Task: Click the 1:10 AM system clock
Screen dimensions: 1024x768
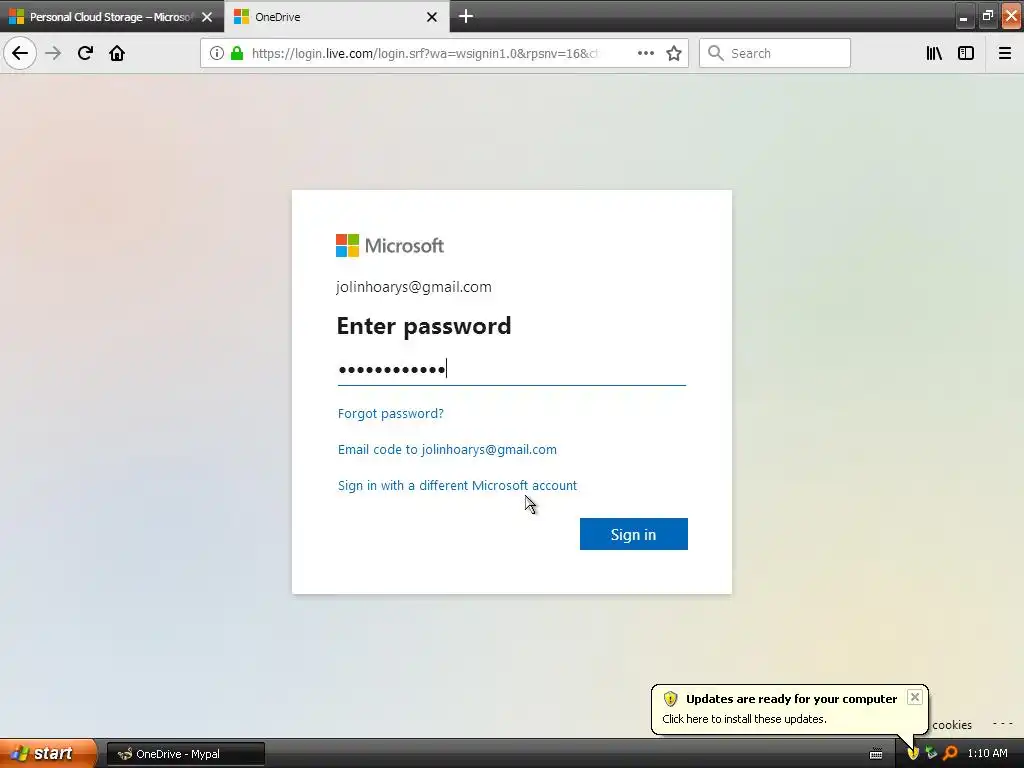Action: coord(987,754)
